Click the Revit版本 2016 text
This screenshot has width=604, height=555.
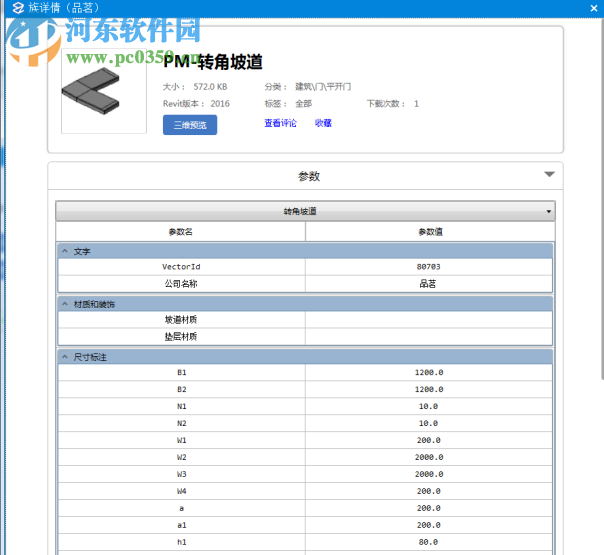(x=196, y=104)
